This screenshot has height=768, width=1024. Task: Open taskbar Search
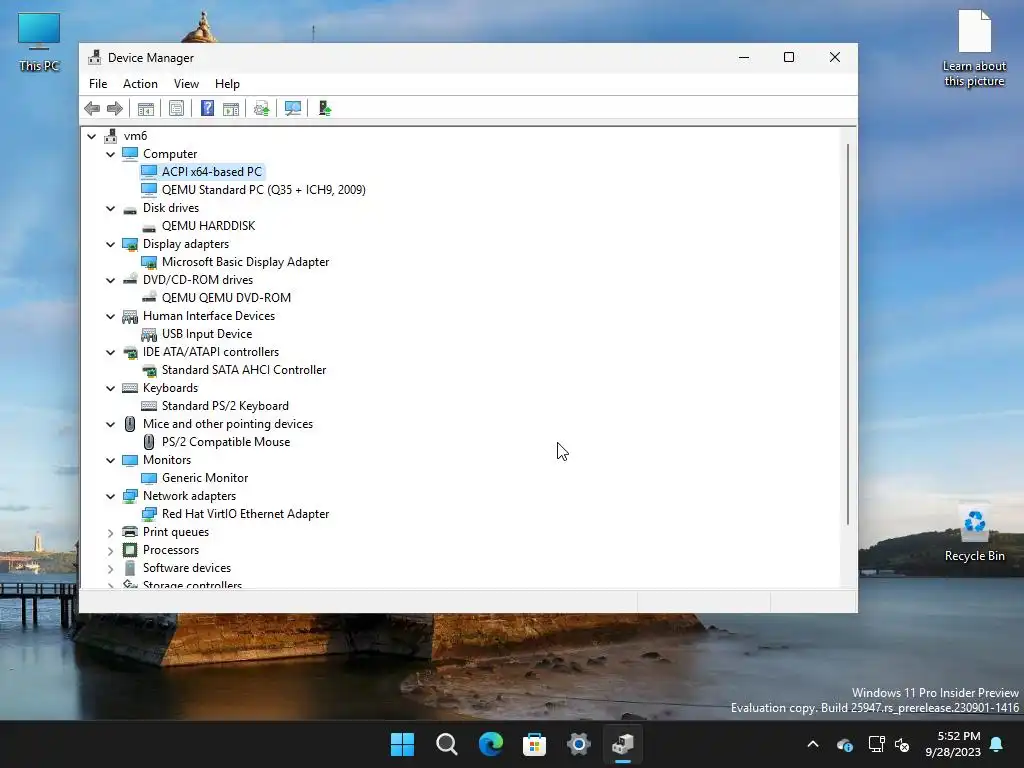coord(447,744)
